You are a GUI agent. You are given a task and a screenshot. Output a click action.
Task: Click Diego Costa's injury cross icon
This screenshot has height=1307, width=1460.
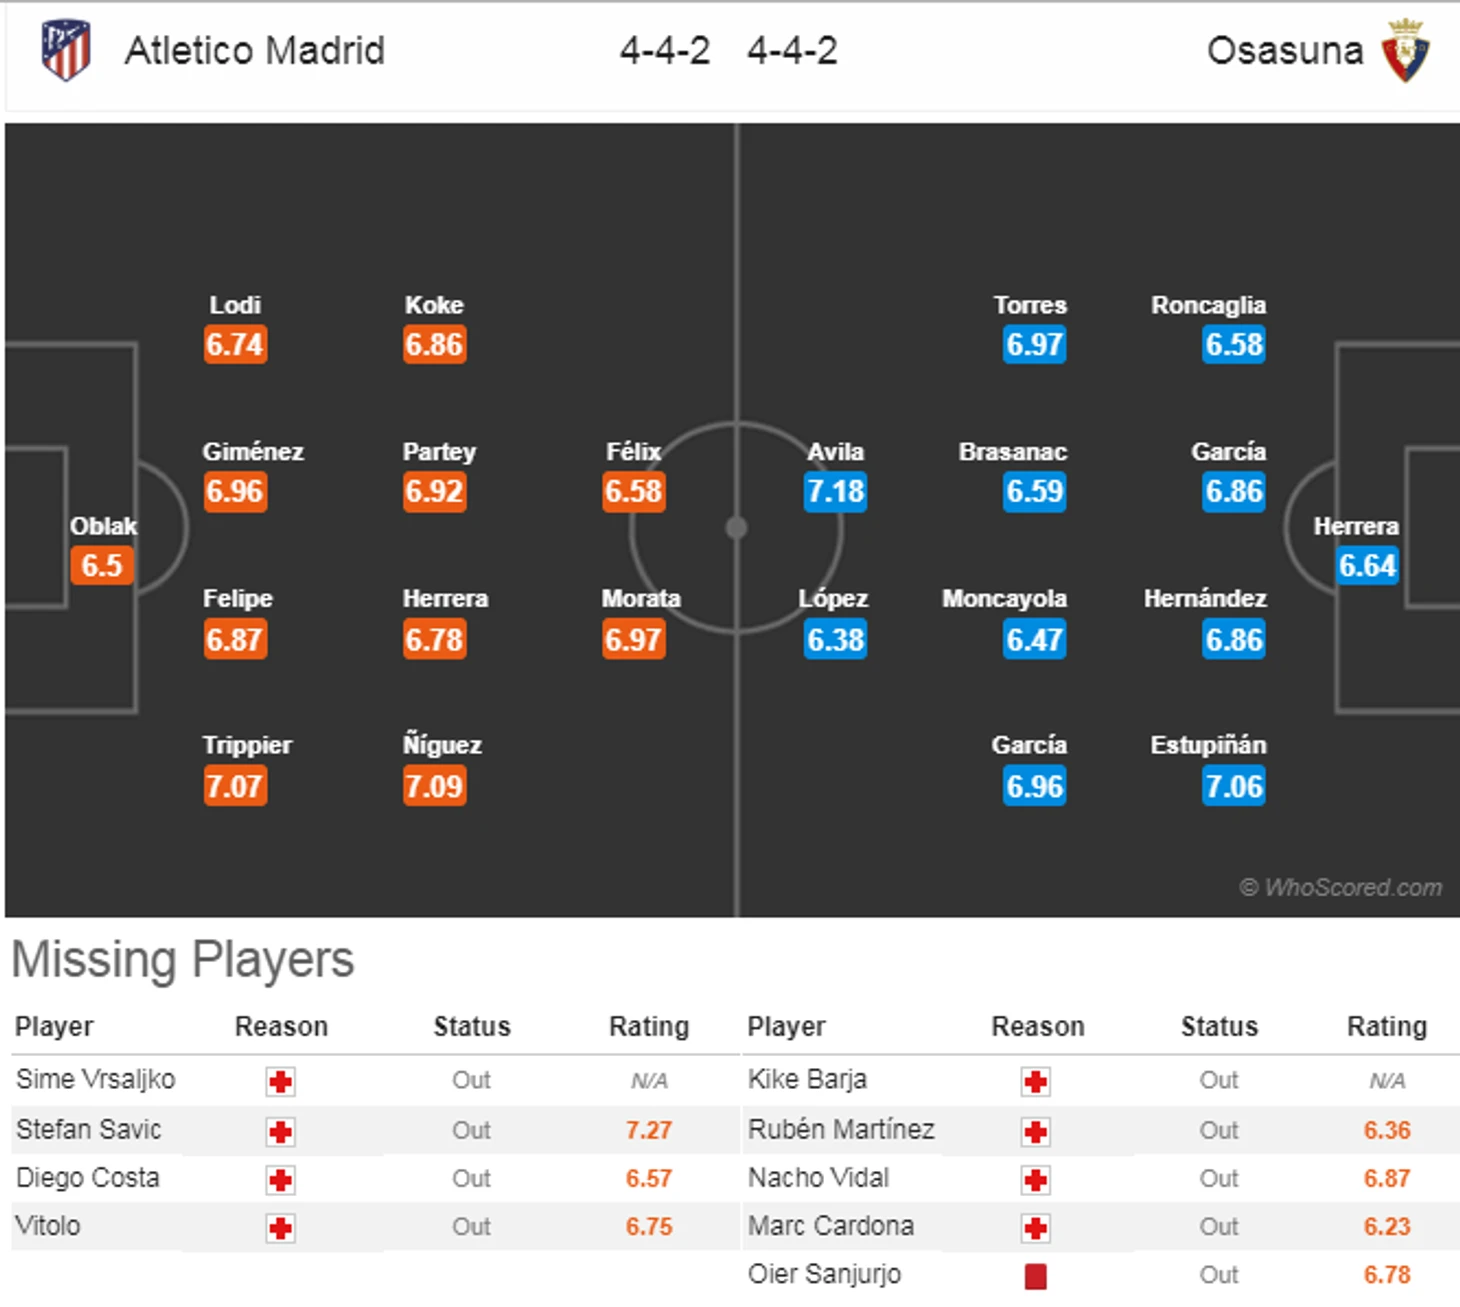(280, 1180)
